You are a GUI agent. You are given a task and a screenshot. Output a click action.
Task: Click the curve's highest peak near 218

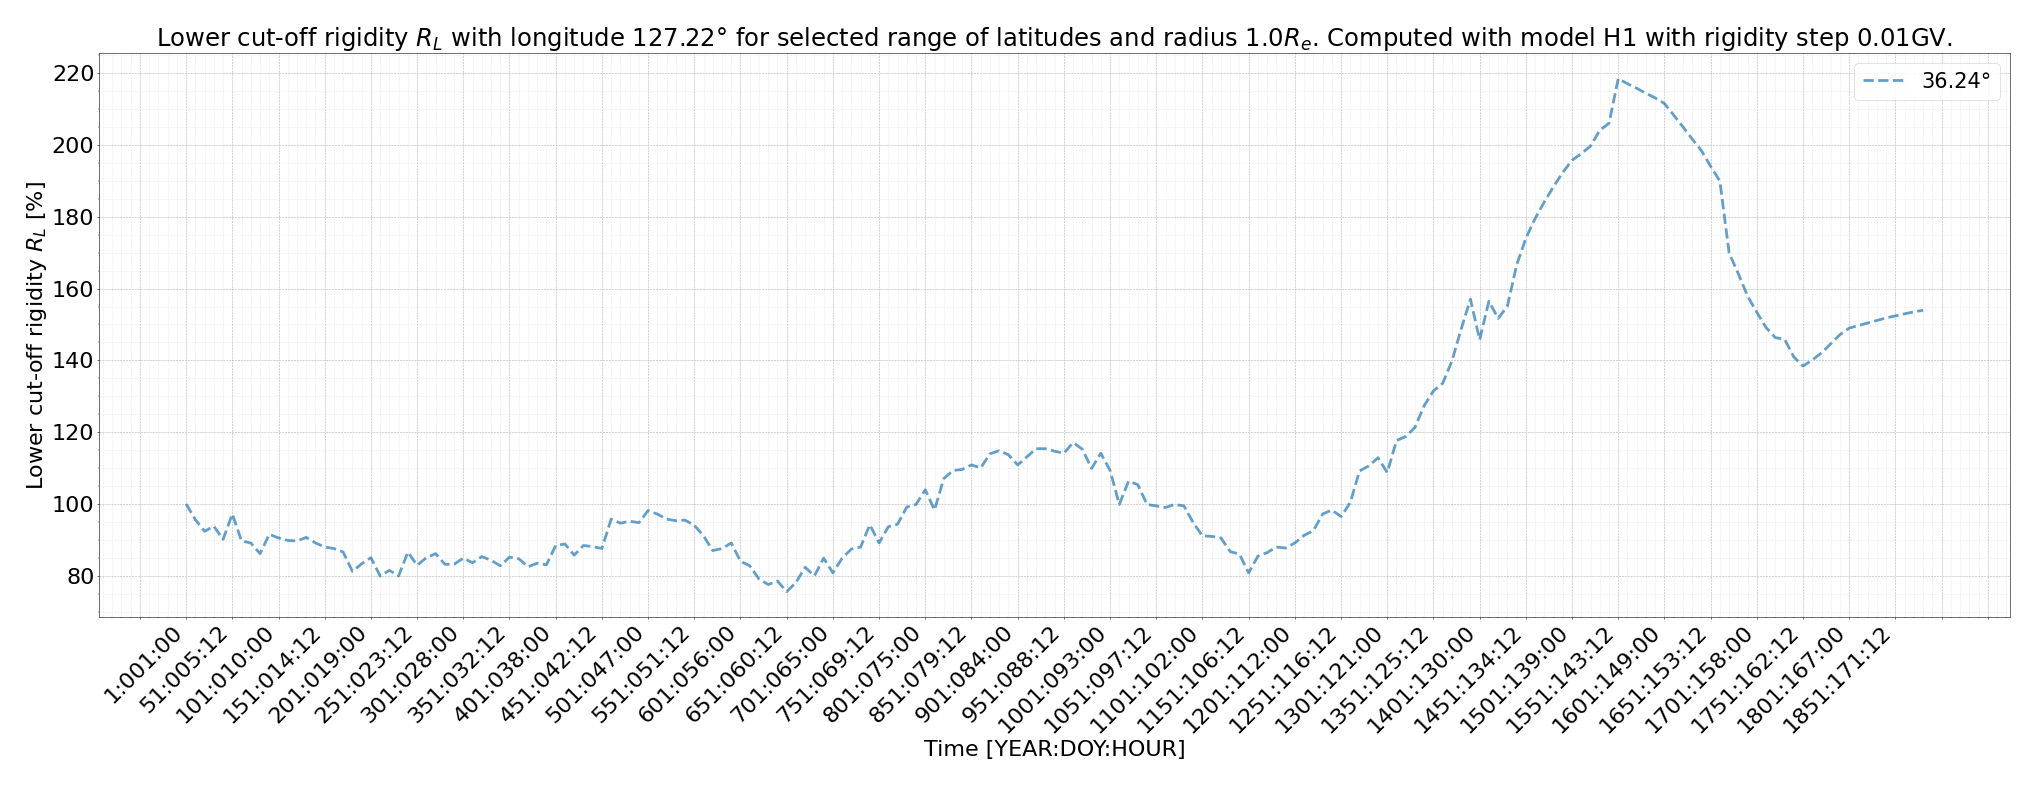click(x=1619, y=79)
